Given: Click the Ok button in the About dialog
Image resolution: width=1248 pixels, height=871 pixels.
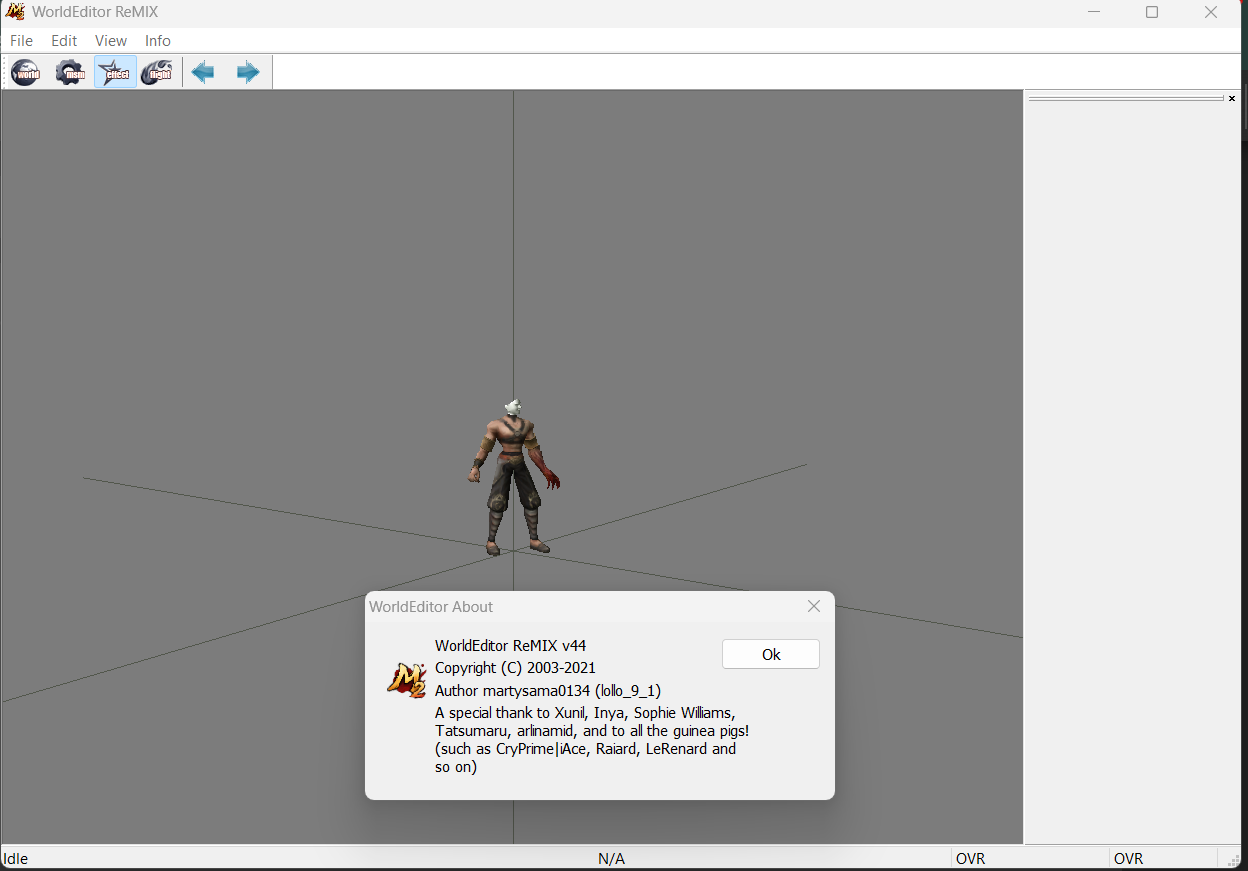Looking at the screenshot, I should [770, 653].
